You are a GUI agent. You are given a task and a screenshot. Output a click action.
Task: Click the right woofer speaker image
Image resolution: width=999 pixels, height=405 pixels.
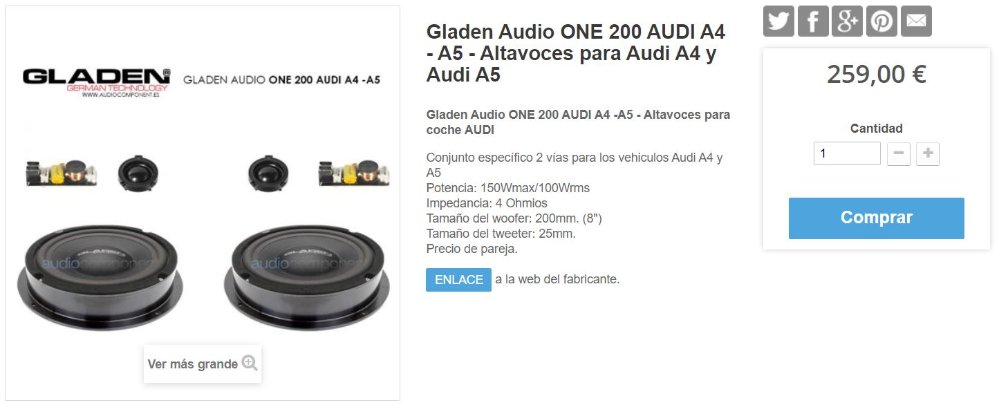coord(306,276)
